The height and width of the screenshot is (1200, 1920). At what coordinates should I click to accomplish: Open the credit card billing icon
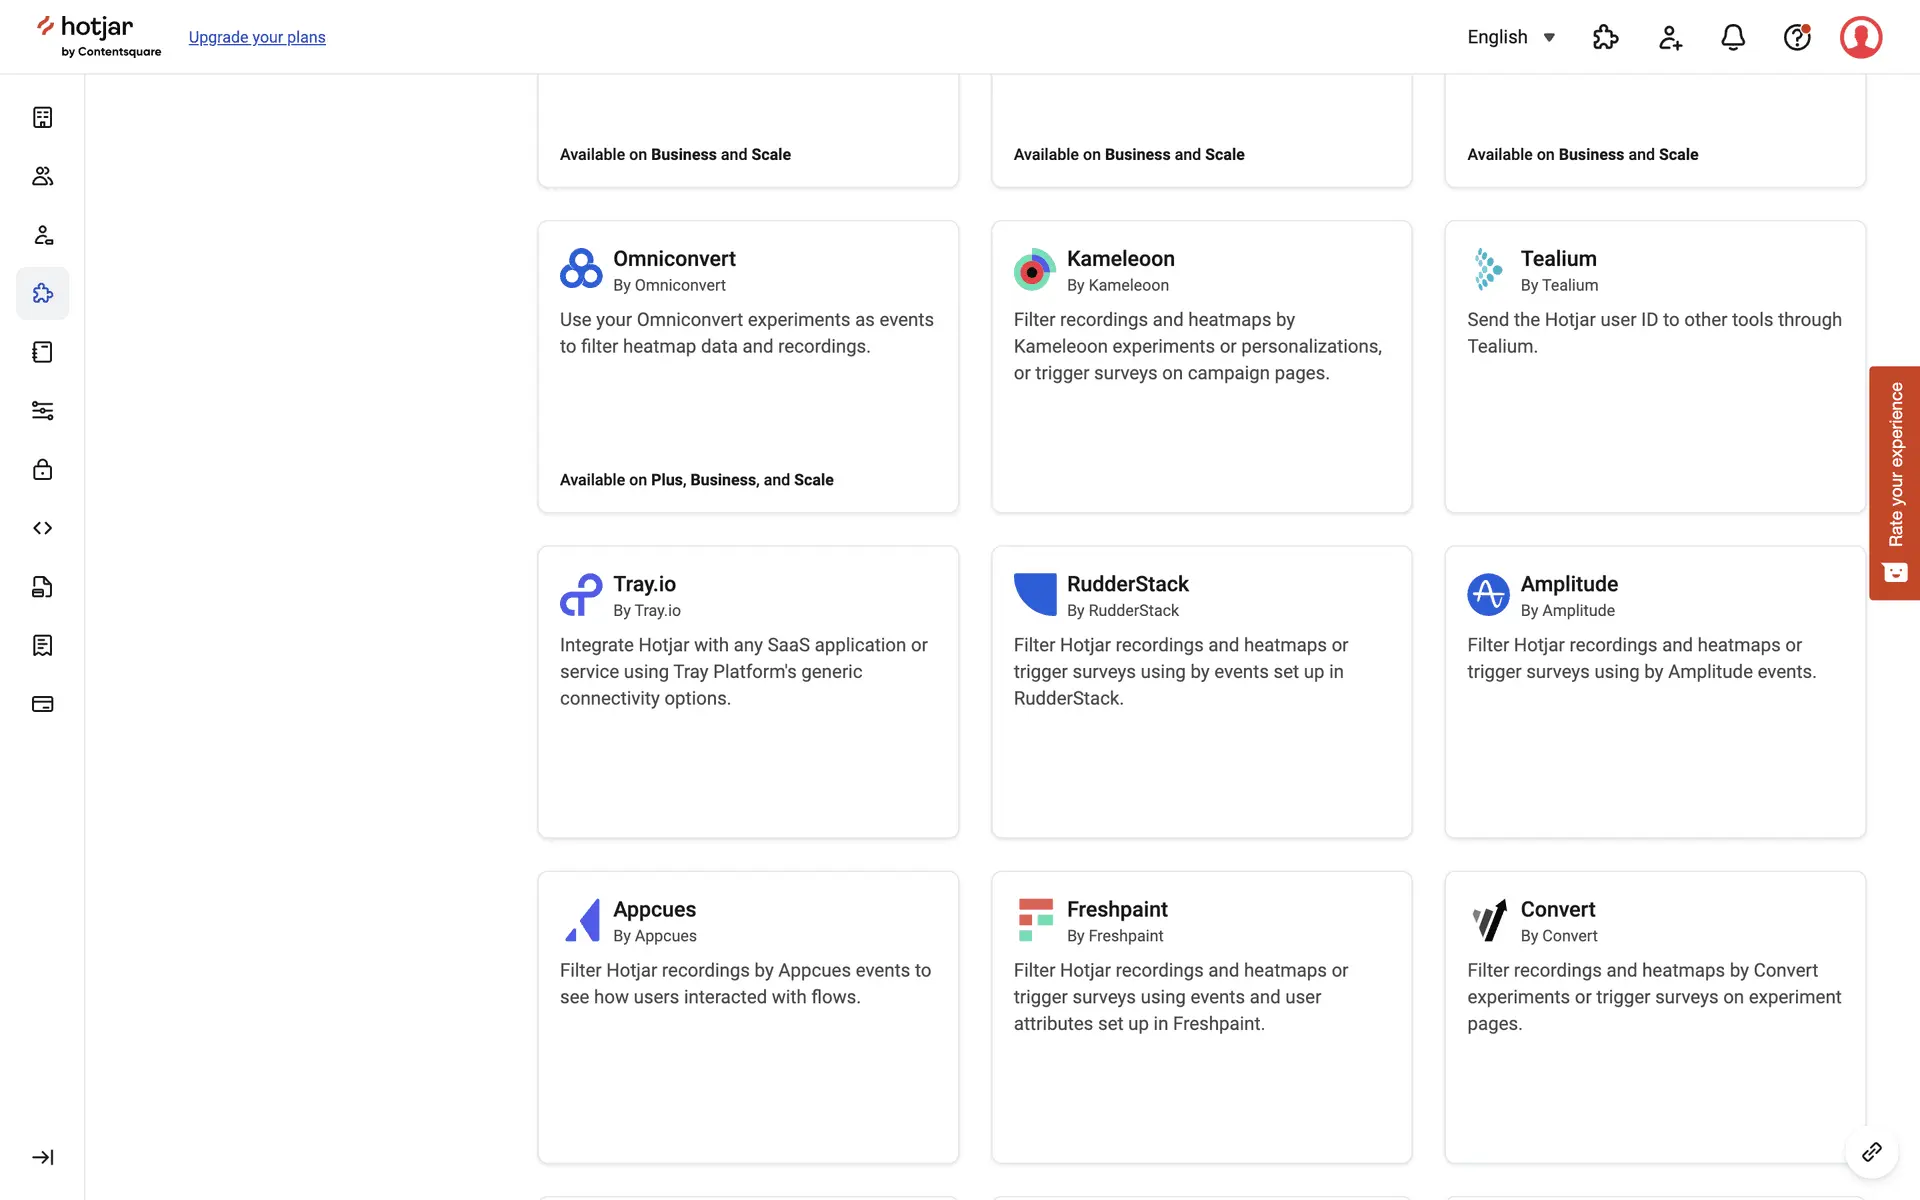coord(42,704)
